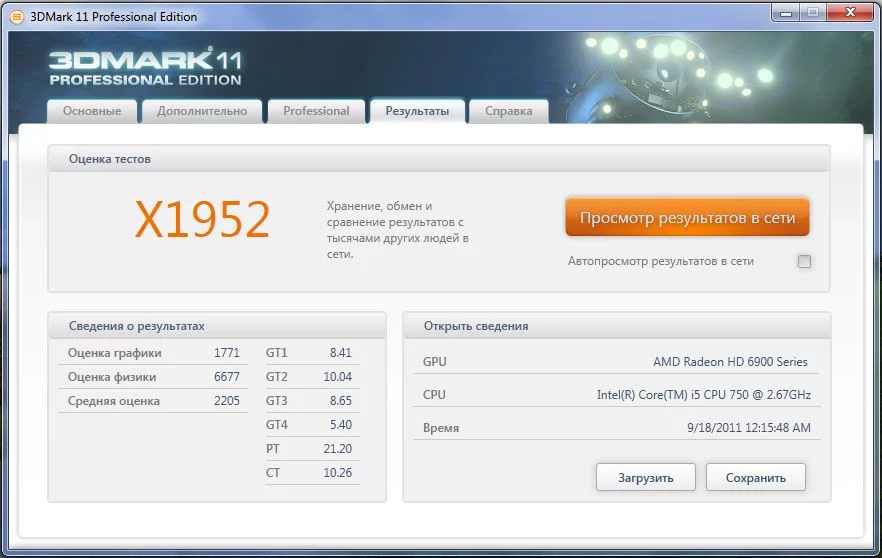
Task: Click the 3DMark 11 Professional Edition logo
Action: 145,66
